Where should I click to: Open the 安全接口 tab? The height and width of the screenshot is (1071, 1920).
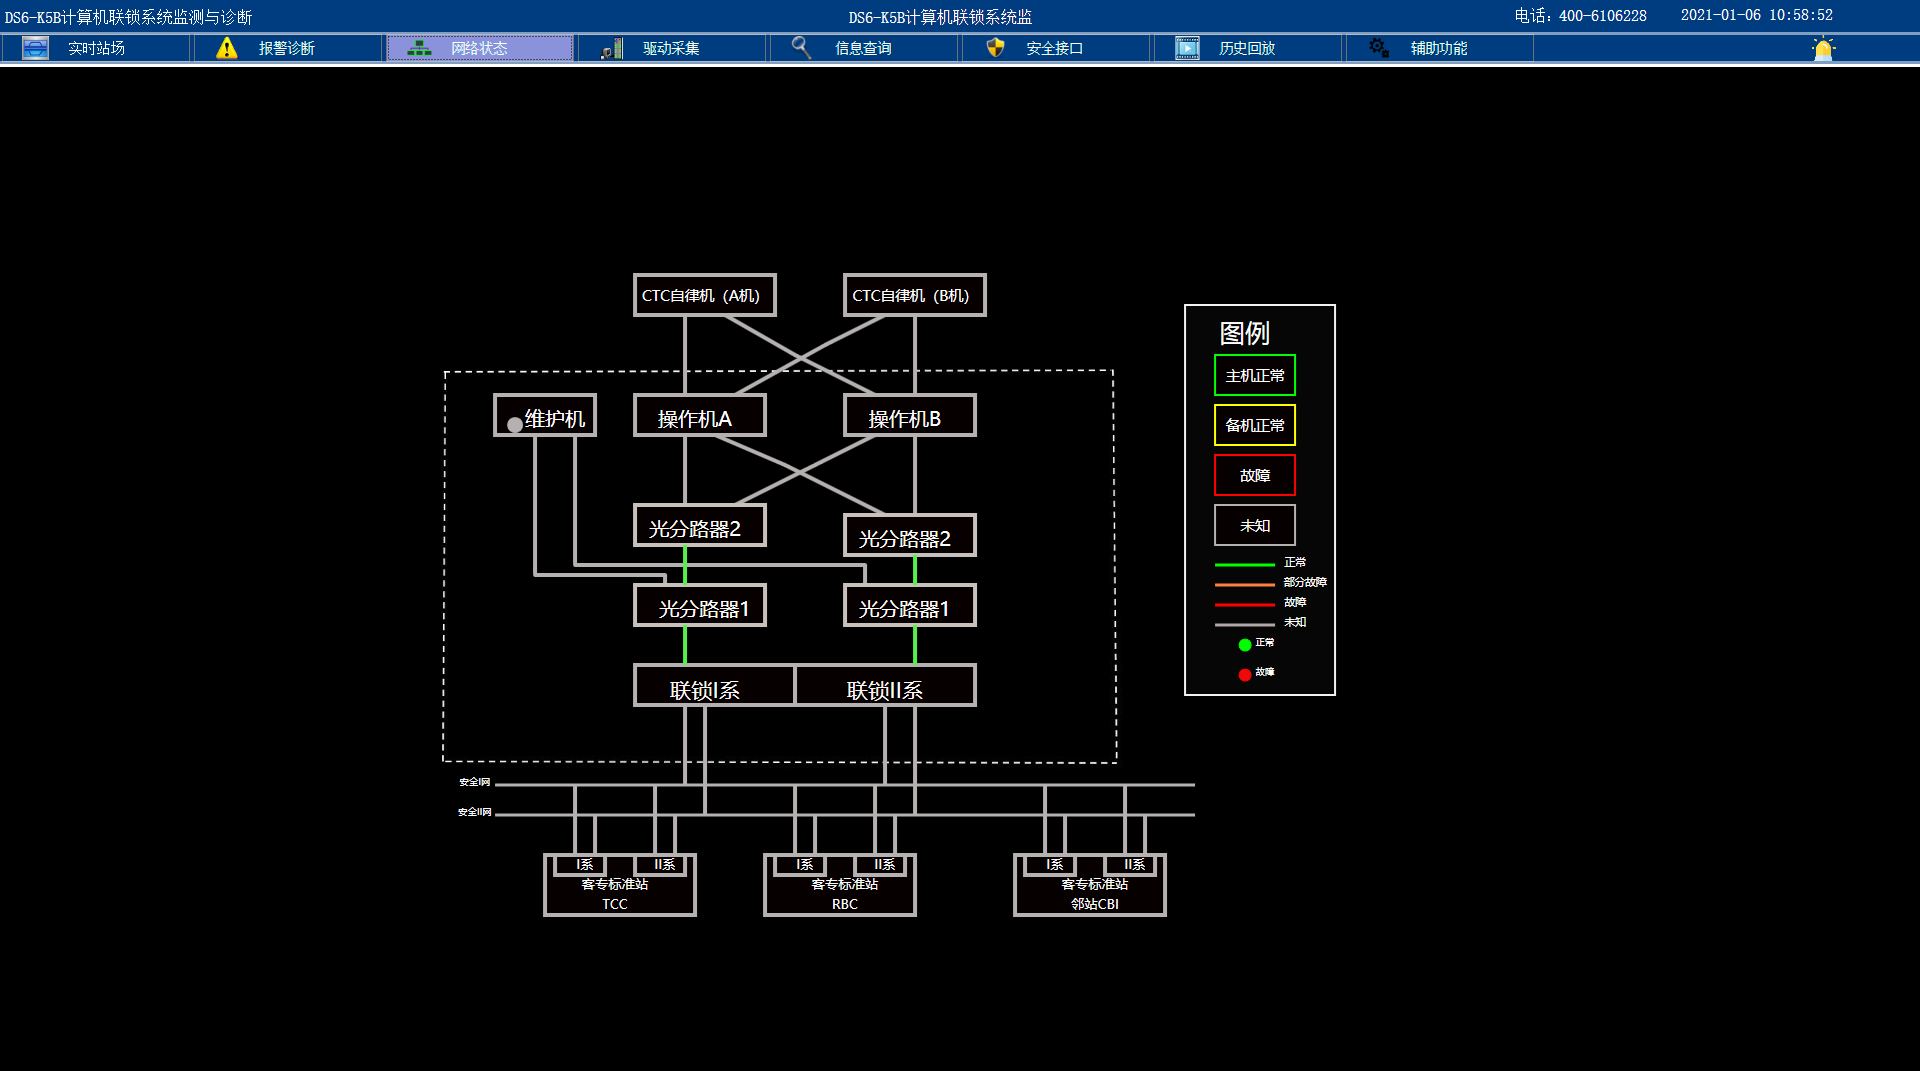click(1056, 48)
